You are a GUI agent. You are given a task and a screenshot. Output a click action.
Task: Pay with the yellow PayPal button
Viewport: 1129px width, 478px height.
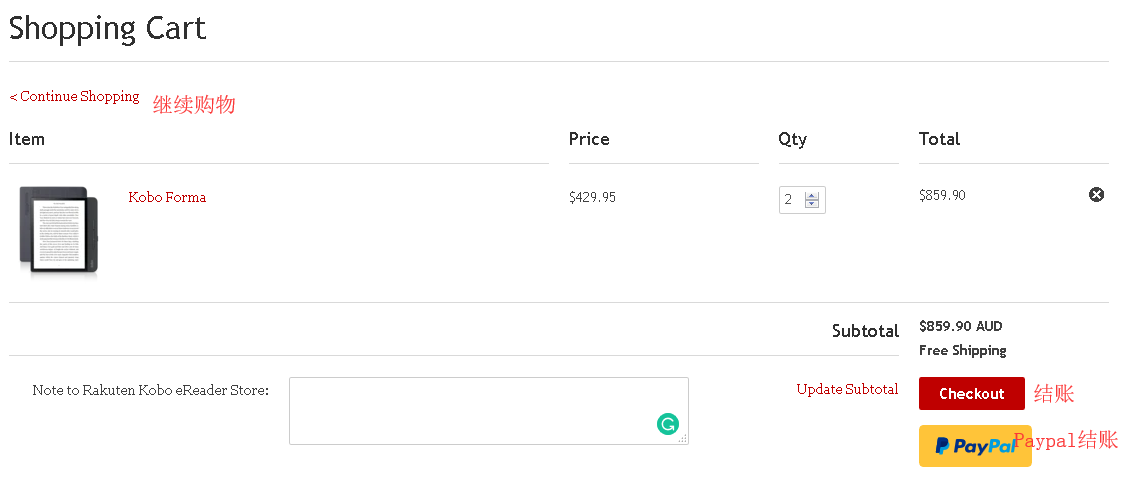click(x=975, y=446)
